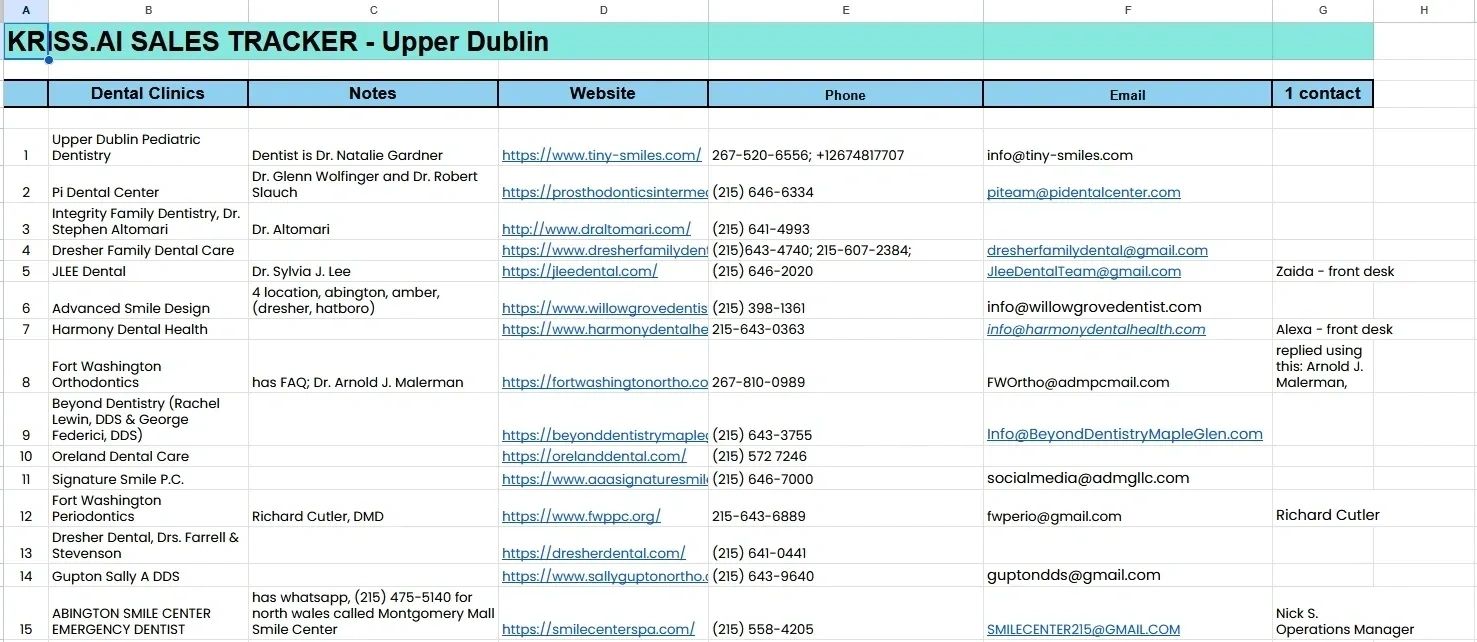Screen dimensions: 1477x642
Task: Select column B header
Action: click(x=148, y=10)
